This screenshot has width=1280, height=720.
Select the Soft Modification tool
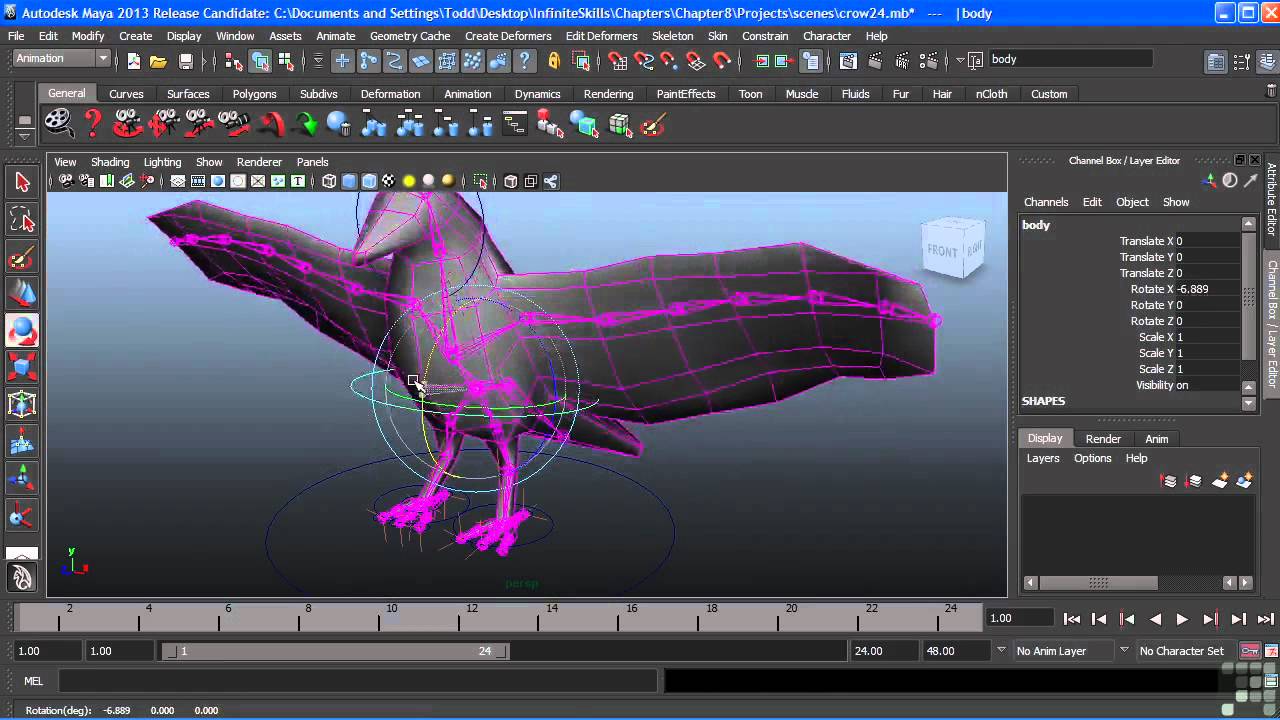pyautogui.click(x=22, y=442)
